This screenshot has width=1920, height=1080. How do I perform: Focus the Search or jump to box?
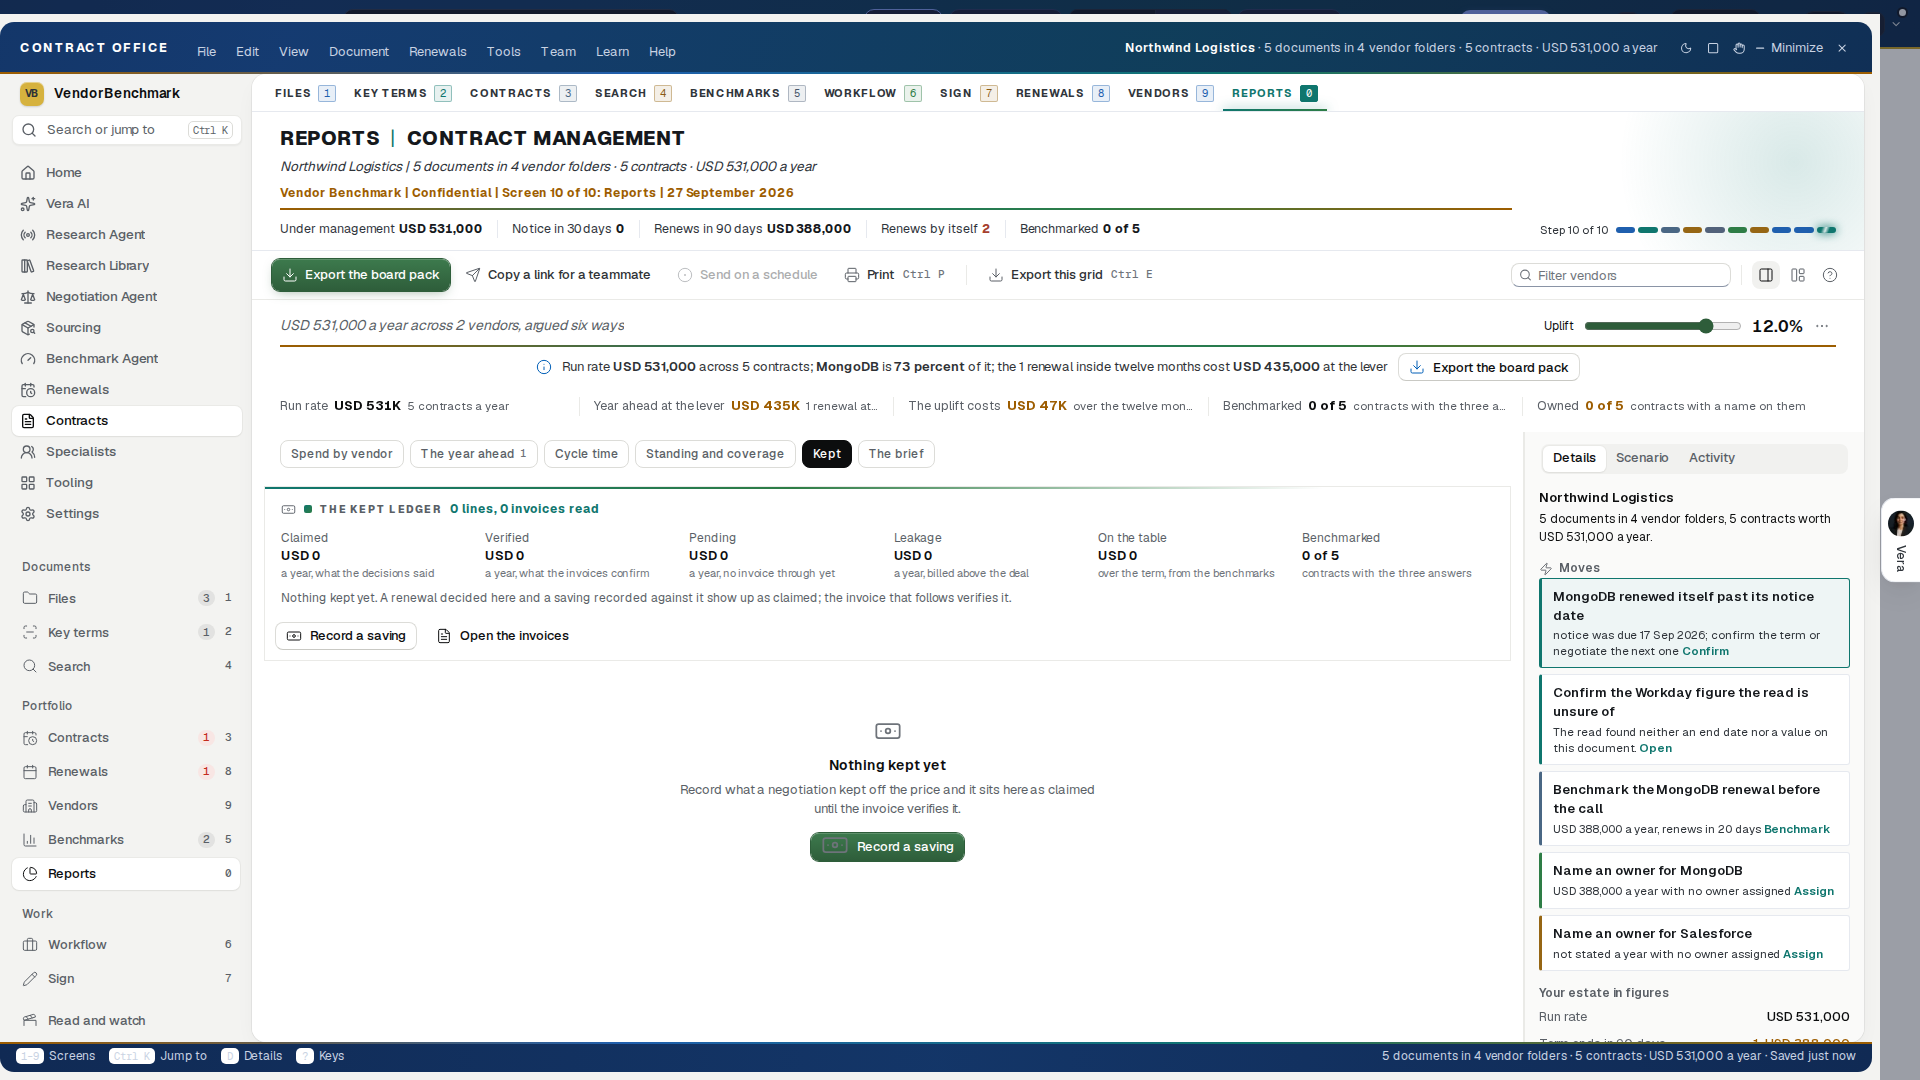(127, 130)
